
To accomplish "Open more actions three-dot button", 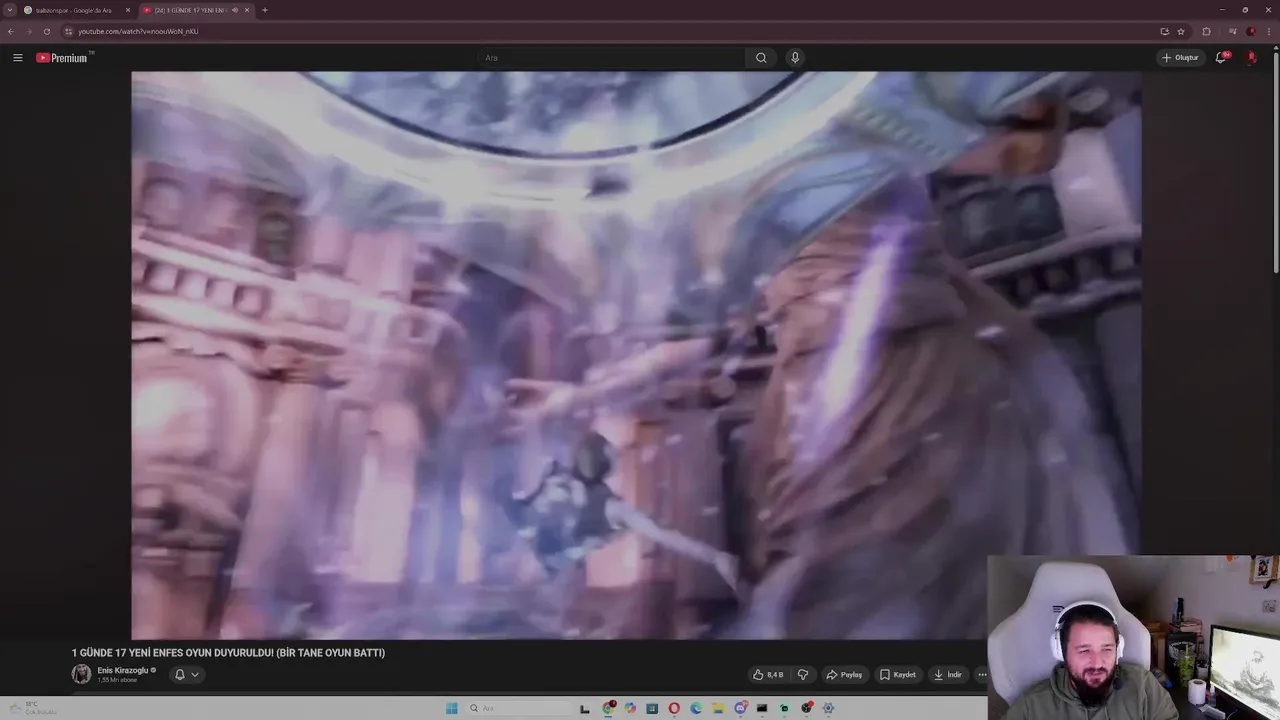I will click(x=982, y=674).
